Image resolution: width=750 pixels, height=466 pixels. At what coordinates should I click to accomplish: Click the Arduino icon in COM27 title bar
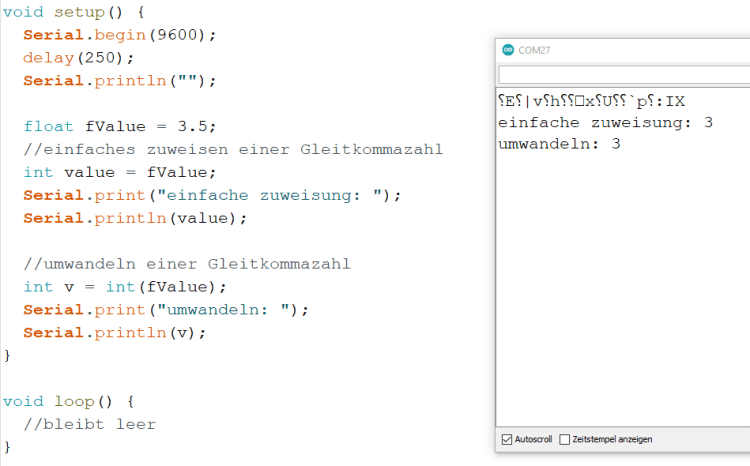[508, 50]
